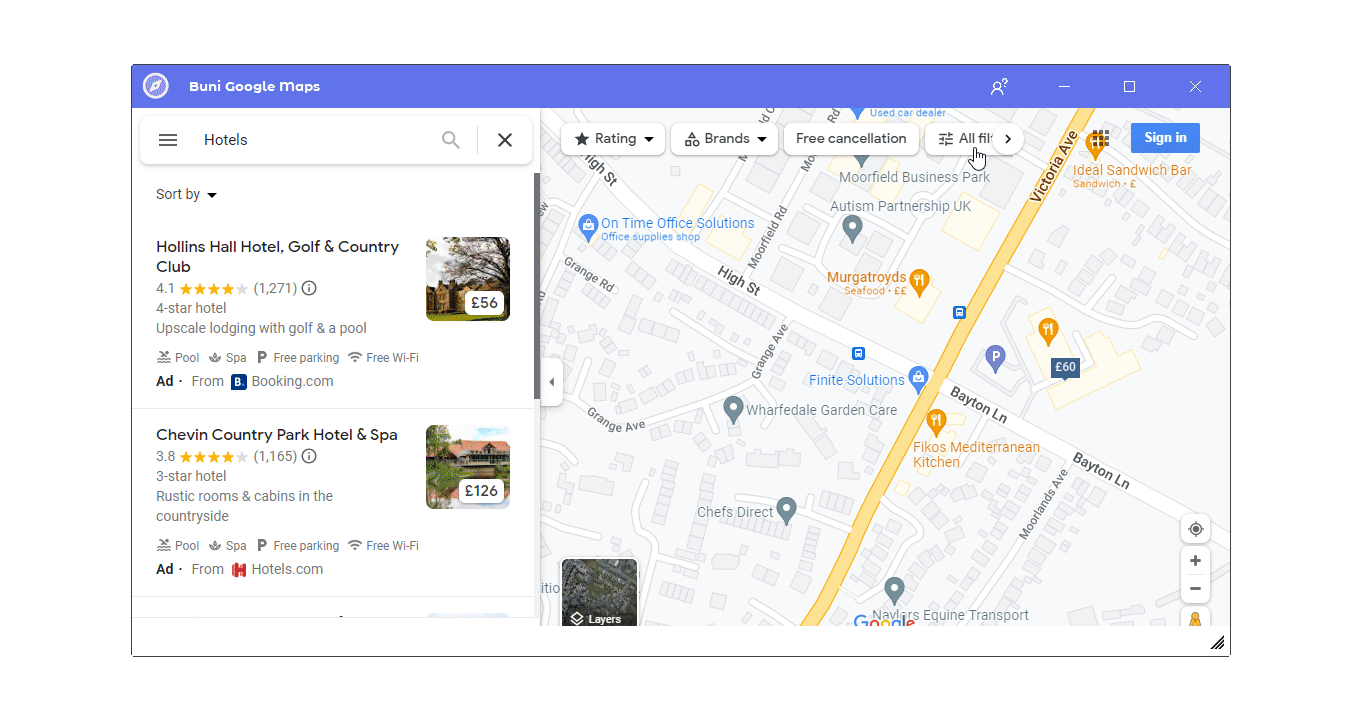
Task: Toggle the Free cancellation filter
Action: coord(851,139)
